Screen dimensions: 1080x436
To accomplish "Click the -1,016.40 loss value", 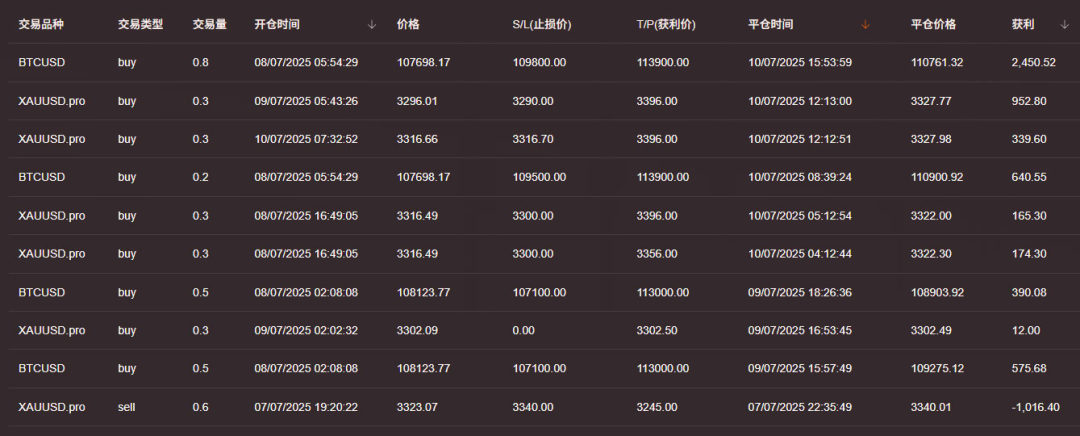I will (x=1033, y=407).
